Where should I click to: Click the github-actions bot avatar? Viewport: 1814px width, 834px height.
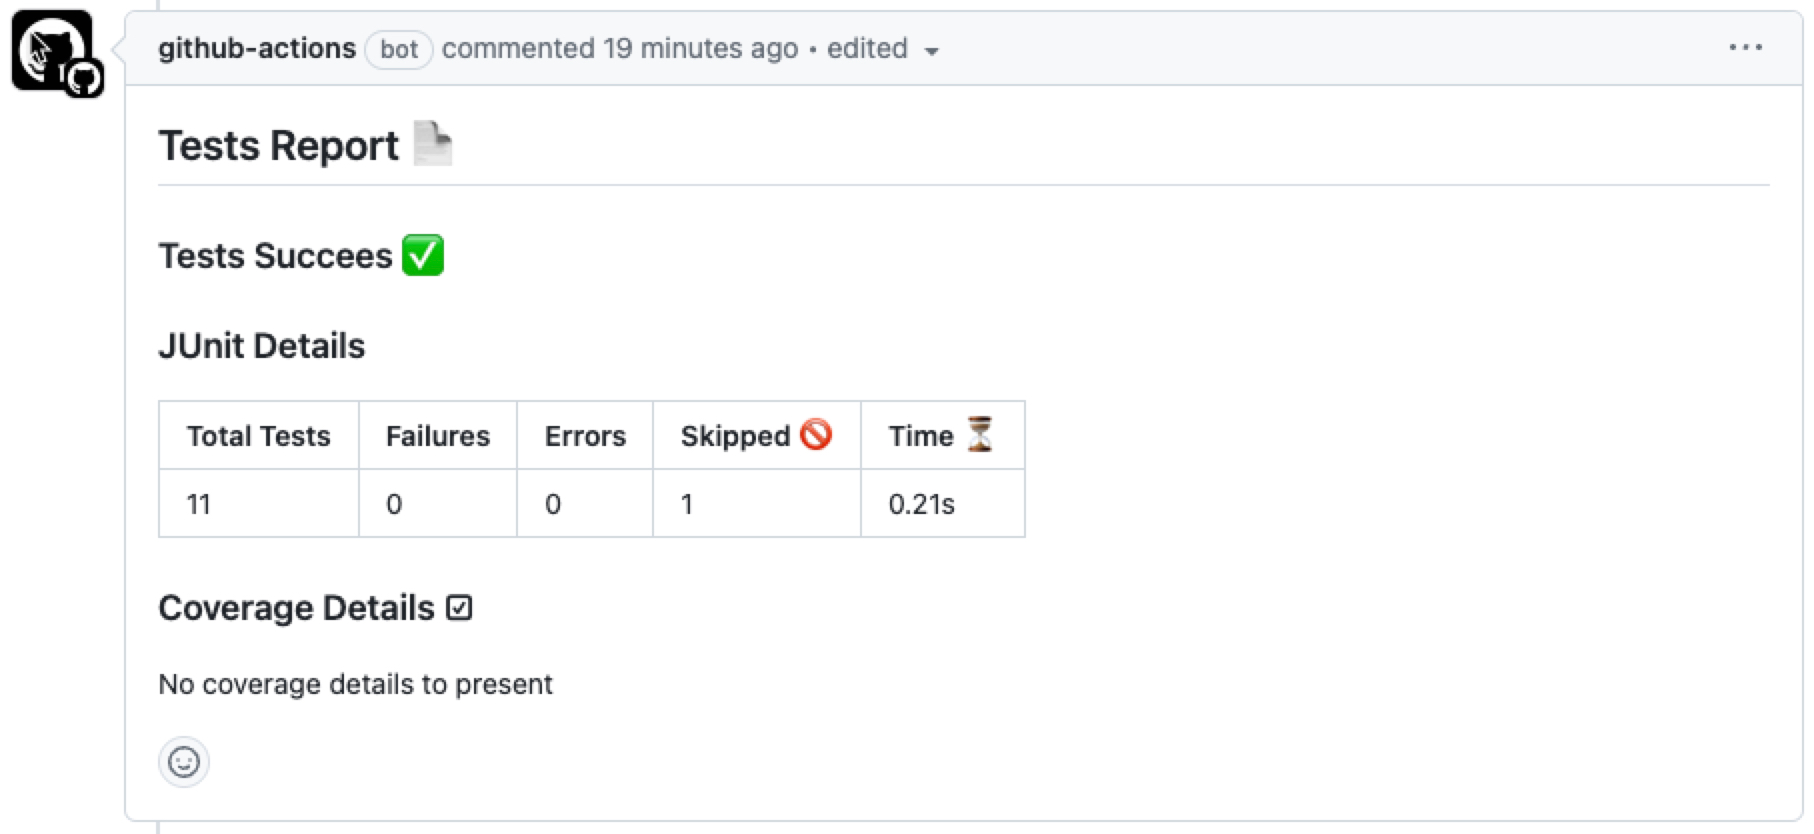click(53, 51)
